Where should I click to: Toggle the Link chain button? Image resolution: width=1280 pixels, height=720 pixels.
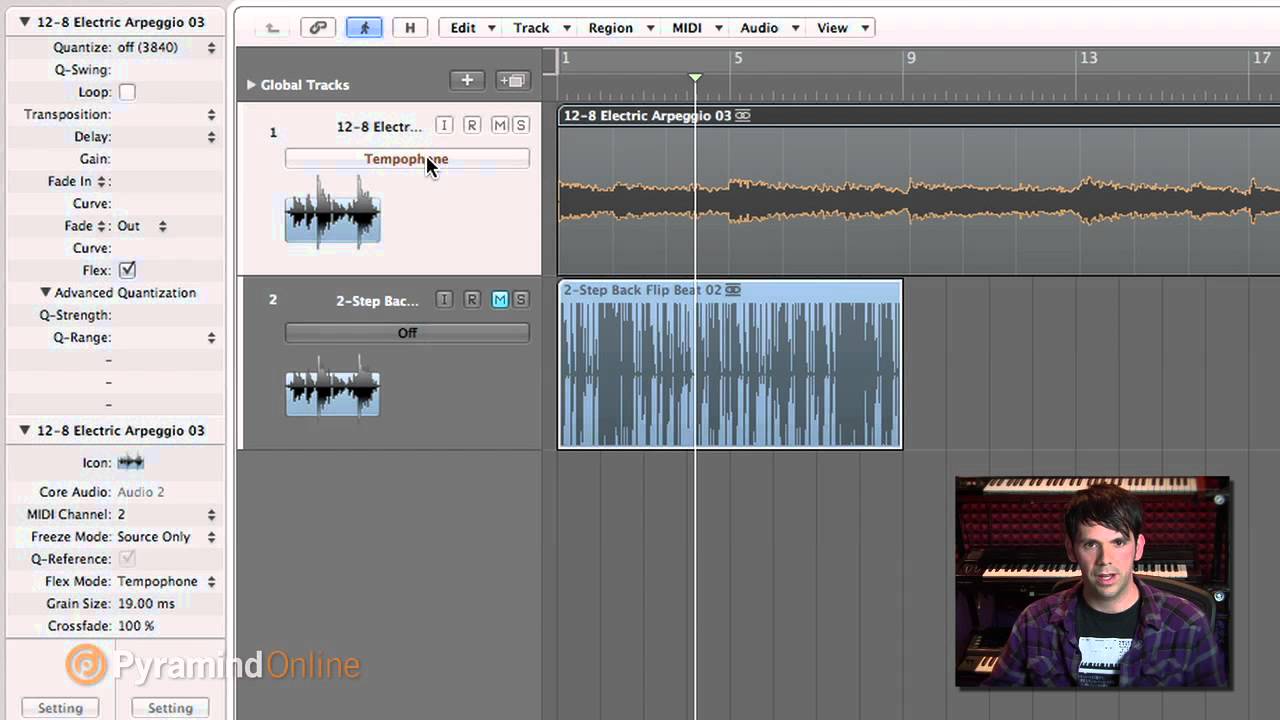coord(318,28)
